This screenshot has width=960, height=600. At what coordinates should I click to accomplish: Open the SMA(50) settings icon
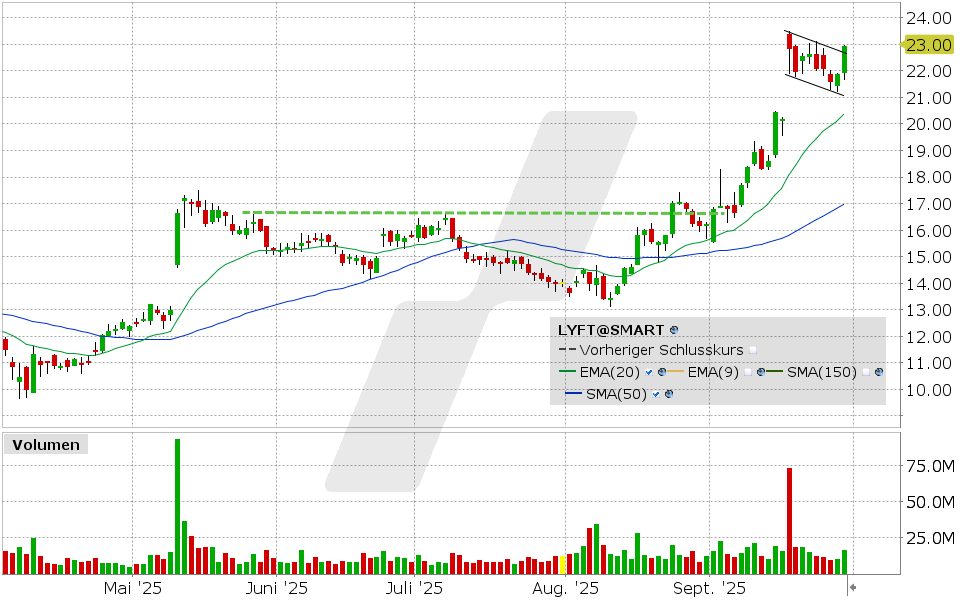point(668,395)
